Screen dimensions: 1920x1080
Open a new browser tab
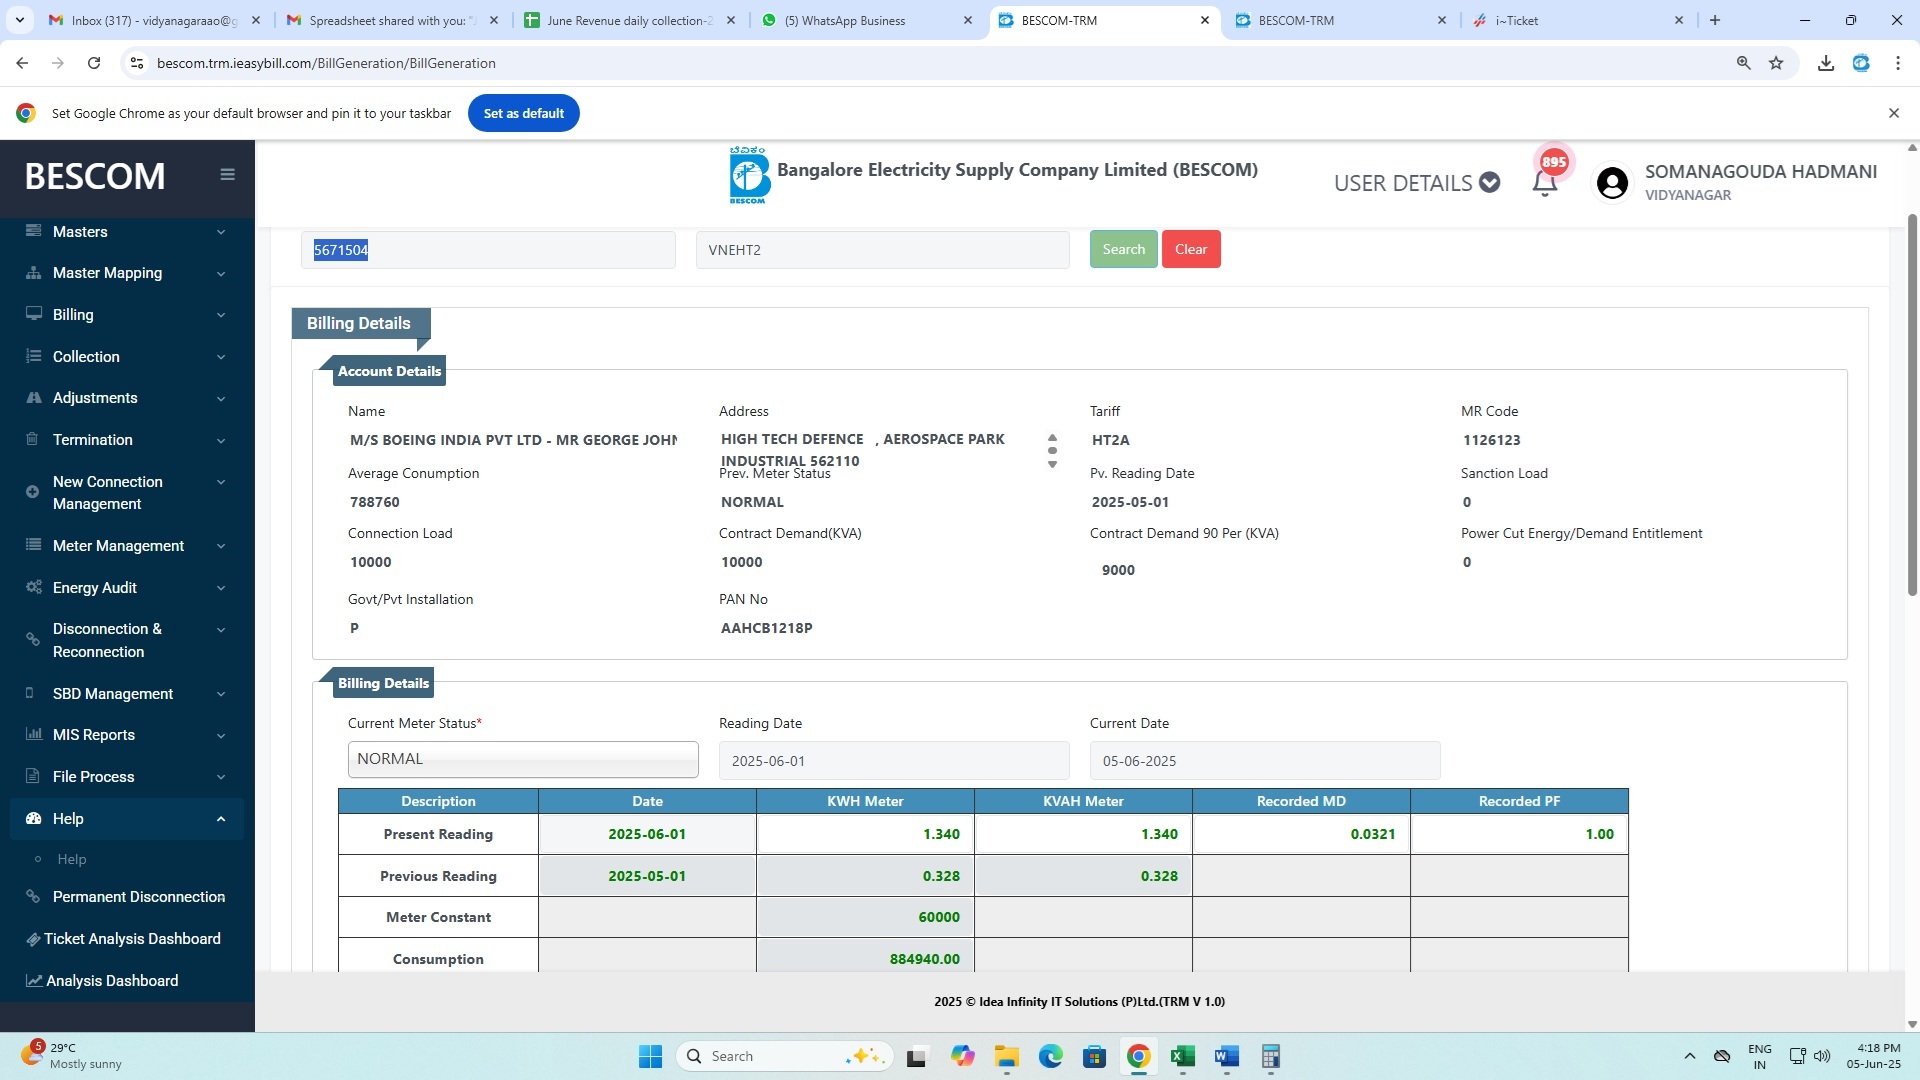tap(1715, 20)
